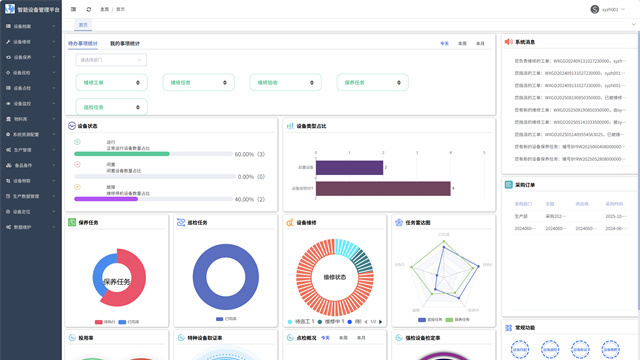Expand the 数据维护 sidebar chevron
Viewport: 640px width, 360px height.
tap(53, 227)
